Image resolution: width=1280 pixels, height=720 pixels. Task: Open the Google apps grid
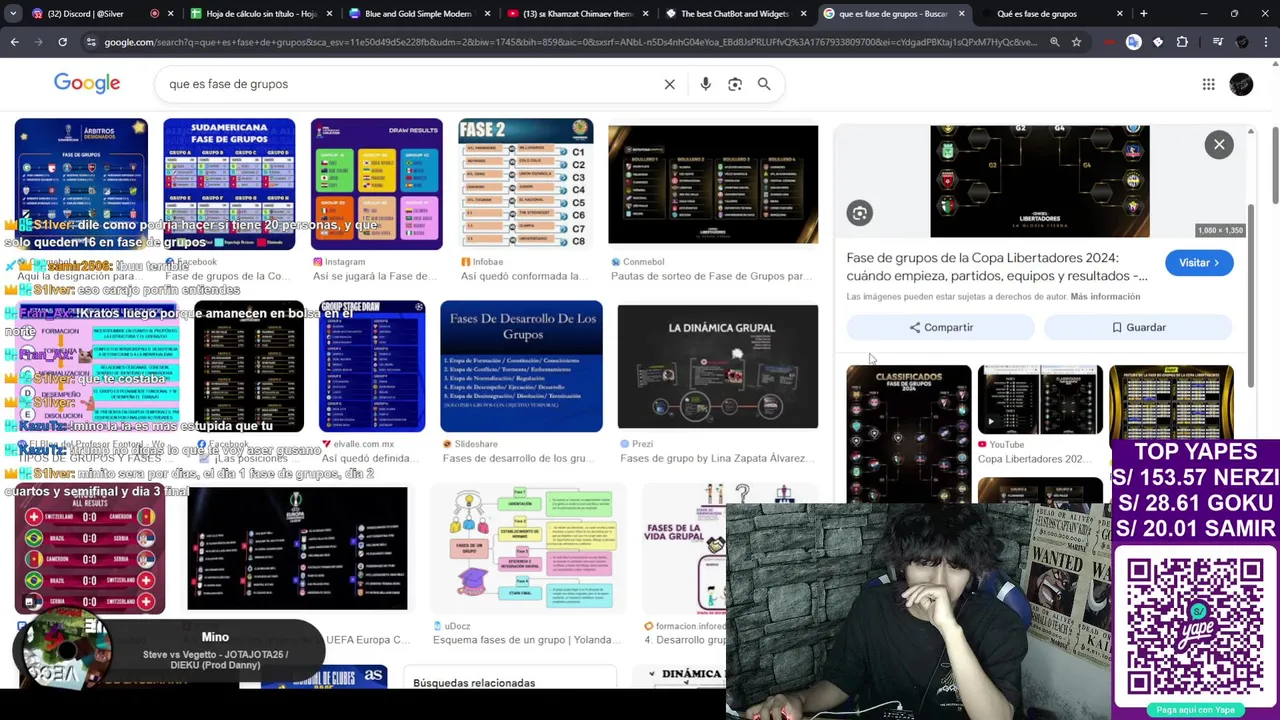pos(1208,84)
